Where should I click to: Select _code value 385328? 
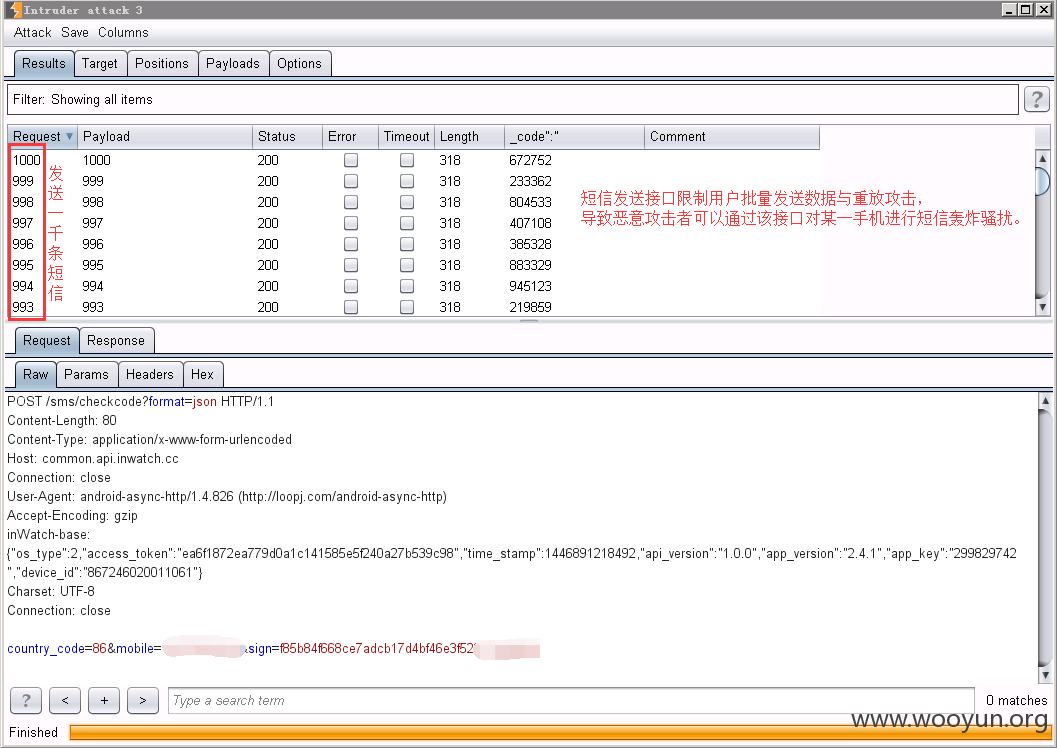pyautogui.click(x=531, y=244)
